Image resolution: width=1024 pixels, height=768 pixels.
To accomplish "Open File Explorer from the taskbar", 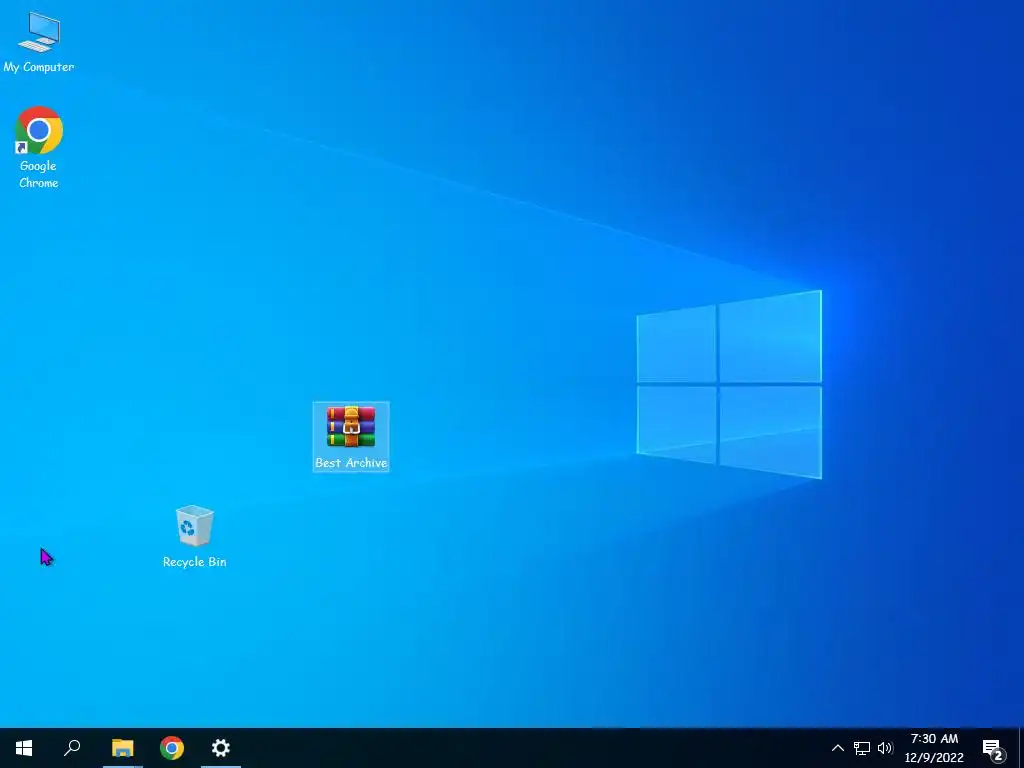I will 122,748.
